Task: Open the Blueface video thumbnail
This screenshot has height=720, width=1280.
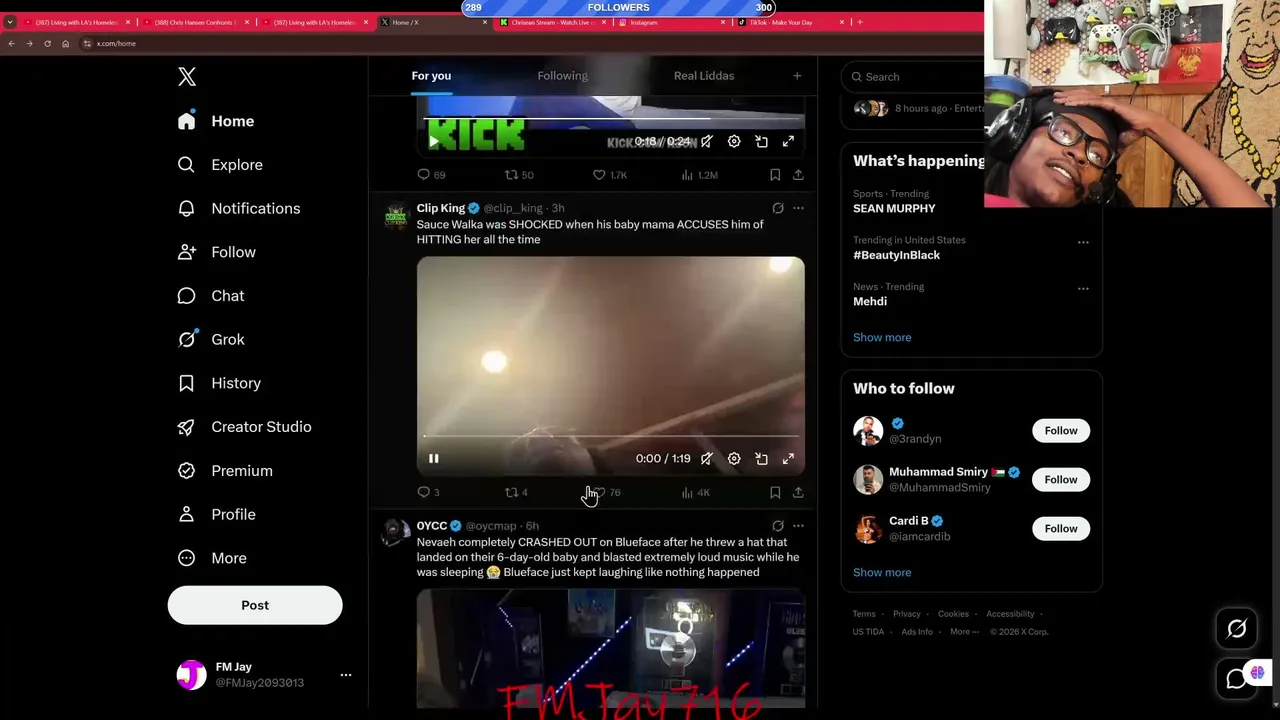Action: [610, 648]
